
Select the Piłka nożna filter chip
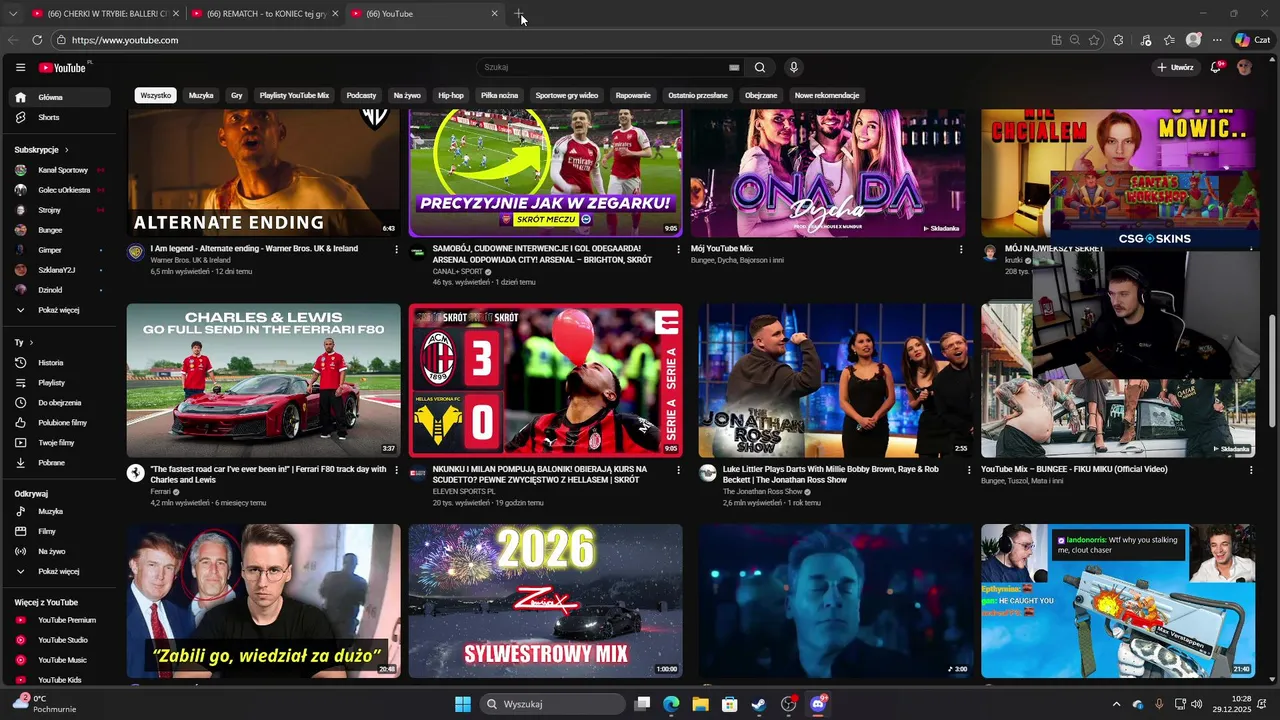click(x=499, y=95)
